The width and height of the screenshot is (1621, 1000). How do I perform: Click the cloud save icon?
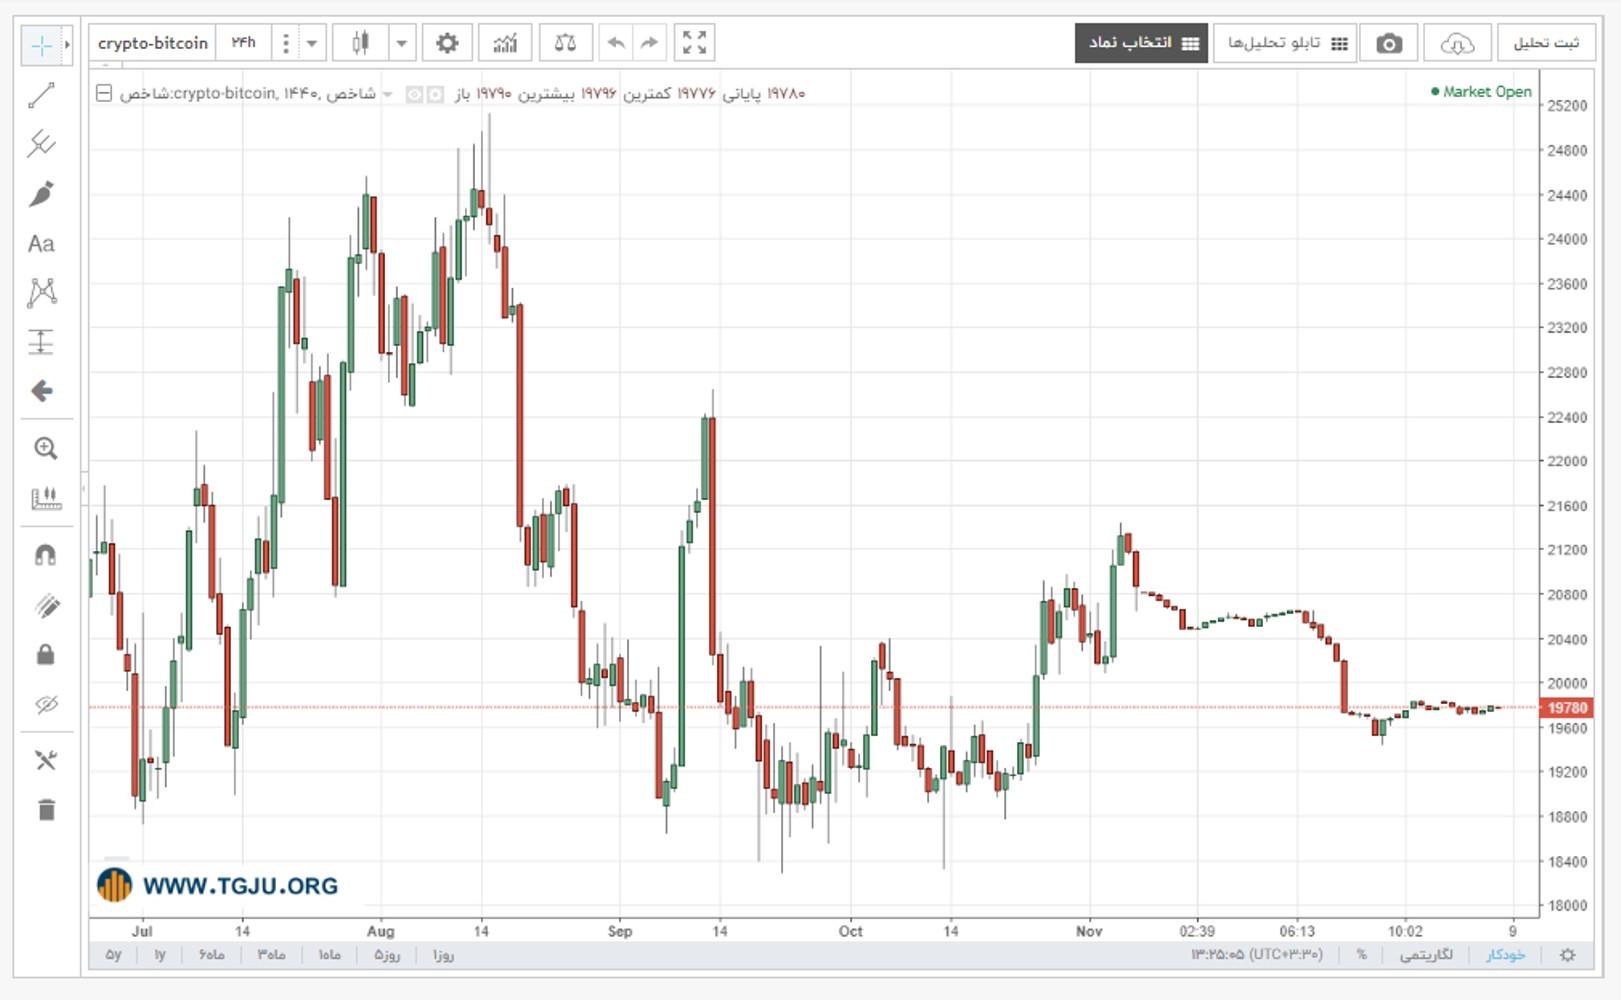pyautogui.click(x=1457, y=43)
